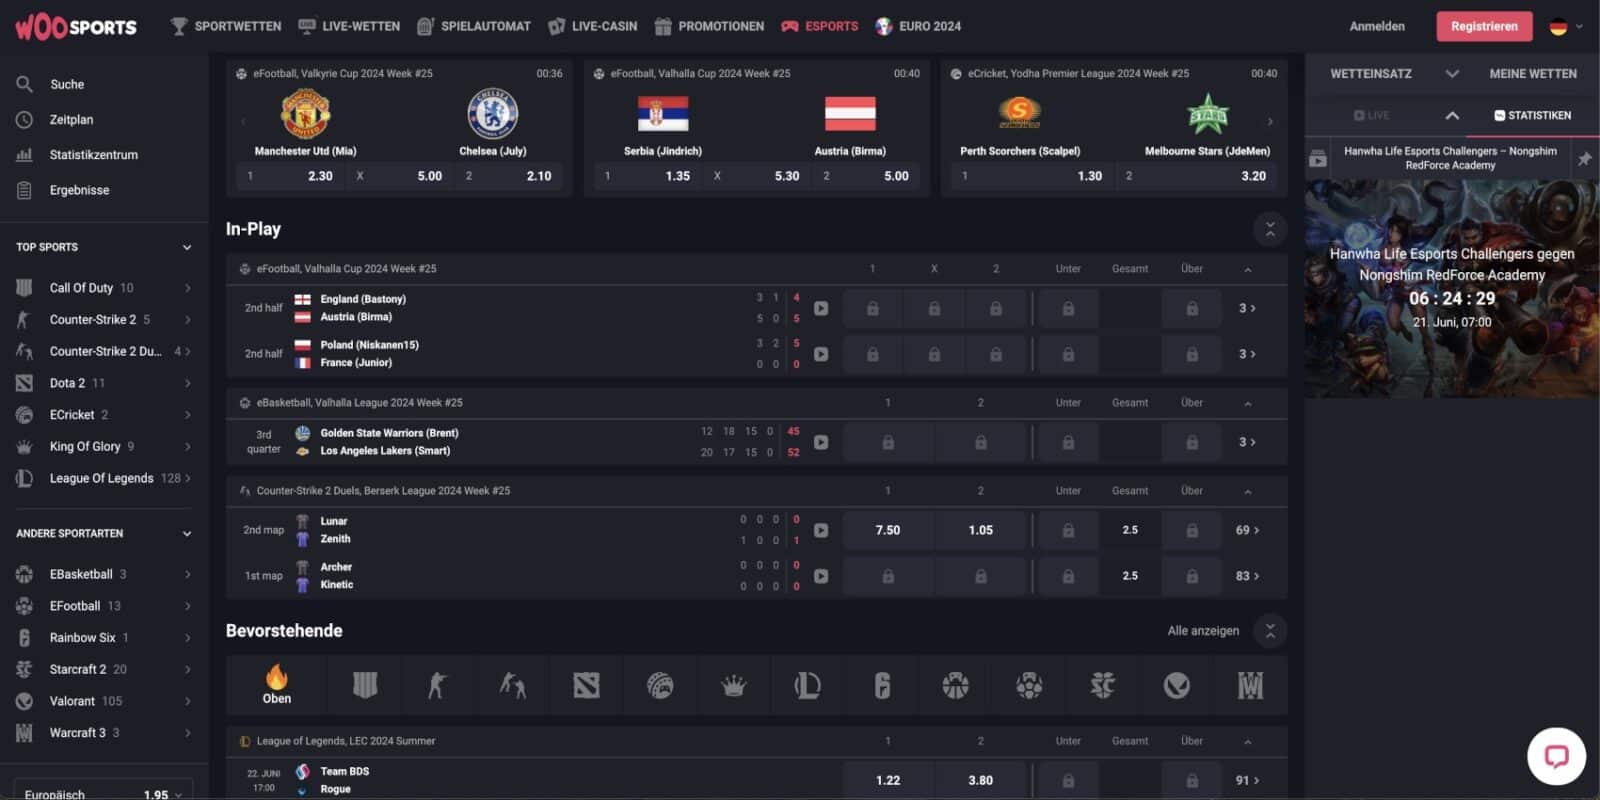Select the Counter-Strike filter icon in Bevorstehende
1600x800 pixels.
coord(438,685)
